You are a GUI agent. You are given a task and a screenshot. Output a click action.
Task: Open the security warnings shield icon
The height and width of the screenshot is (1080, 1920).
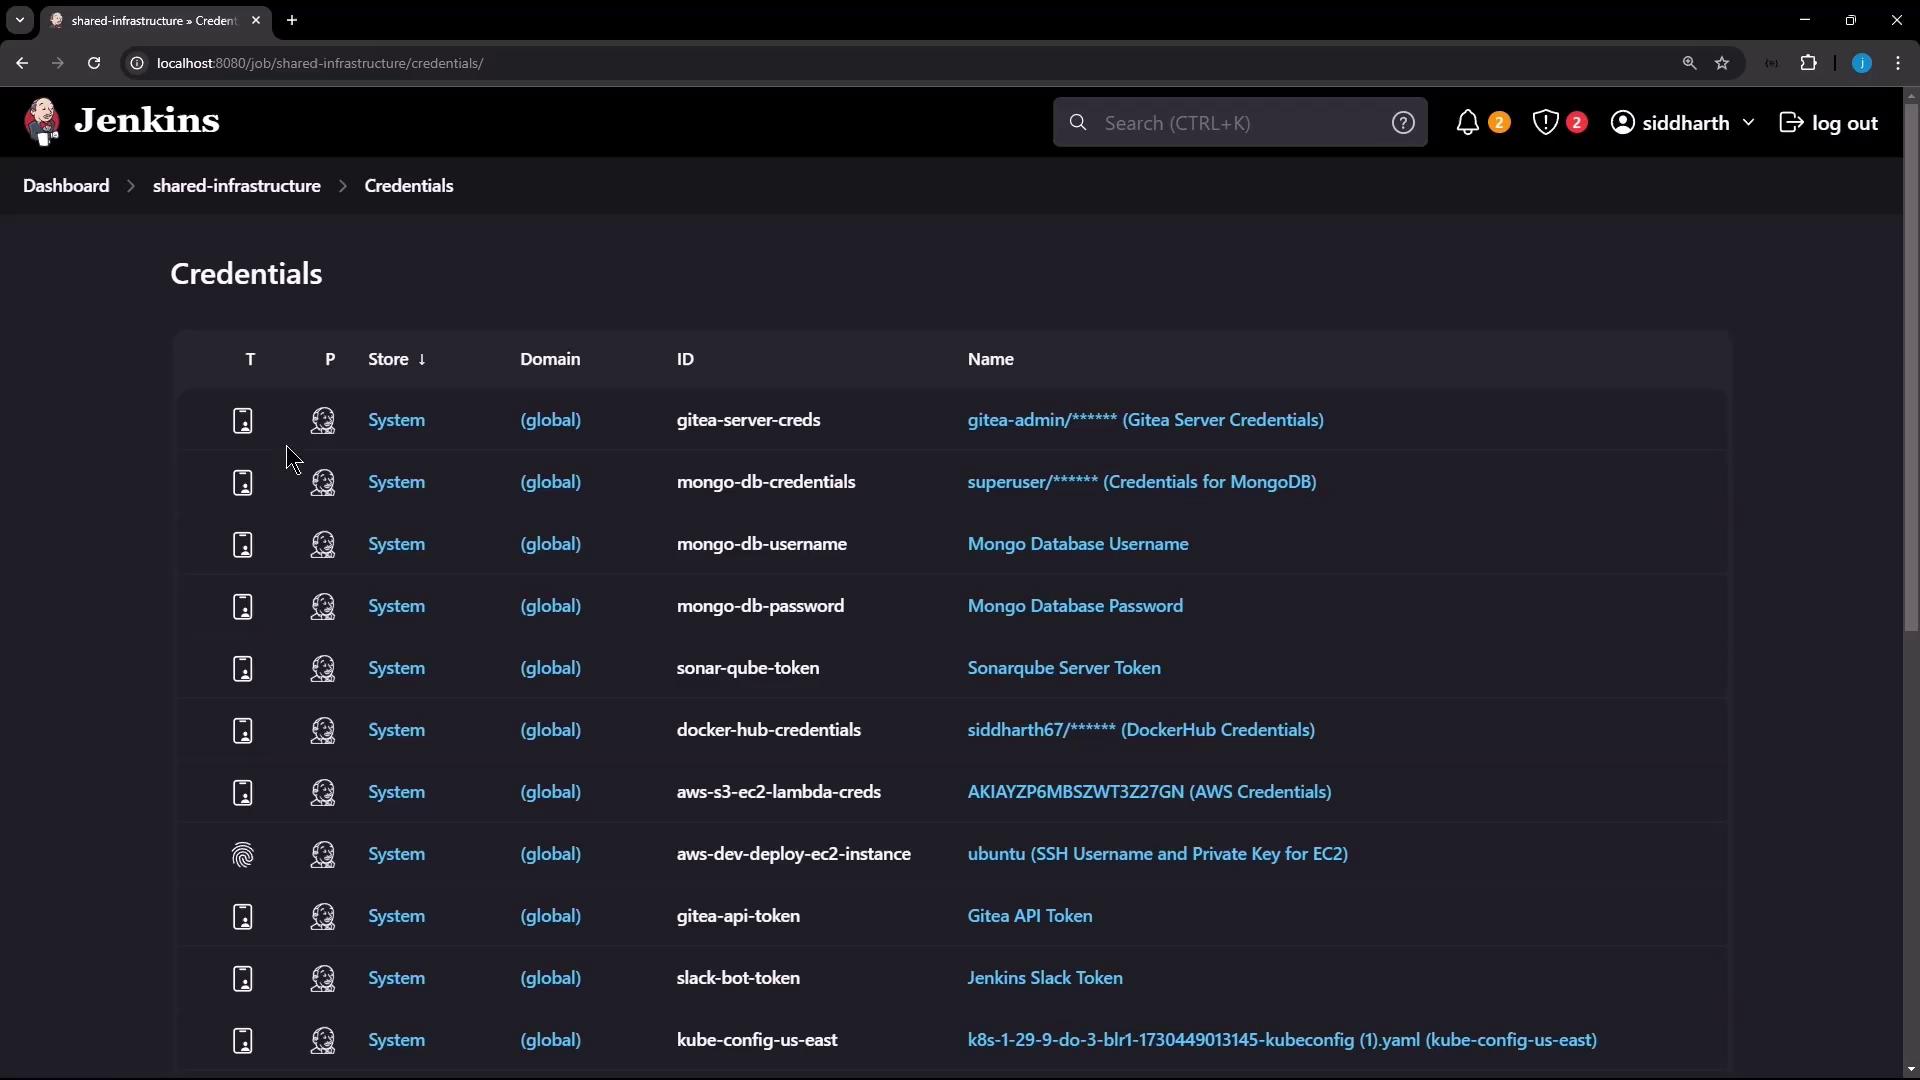pyautogui.click(x=1546, y=123)
